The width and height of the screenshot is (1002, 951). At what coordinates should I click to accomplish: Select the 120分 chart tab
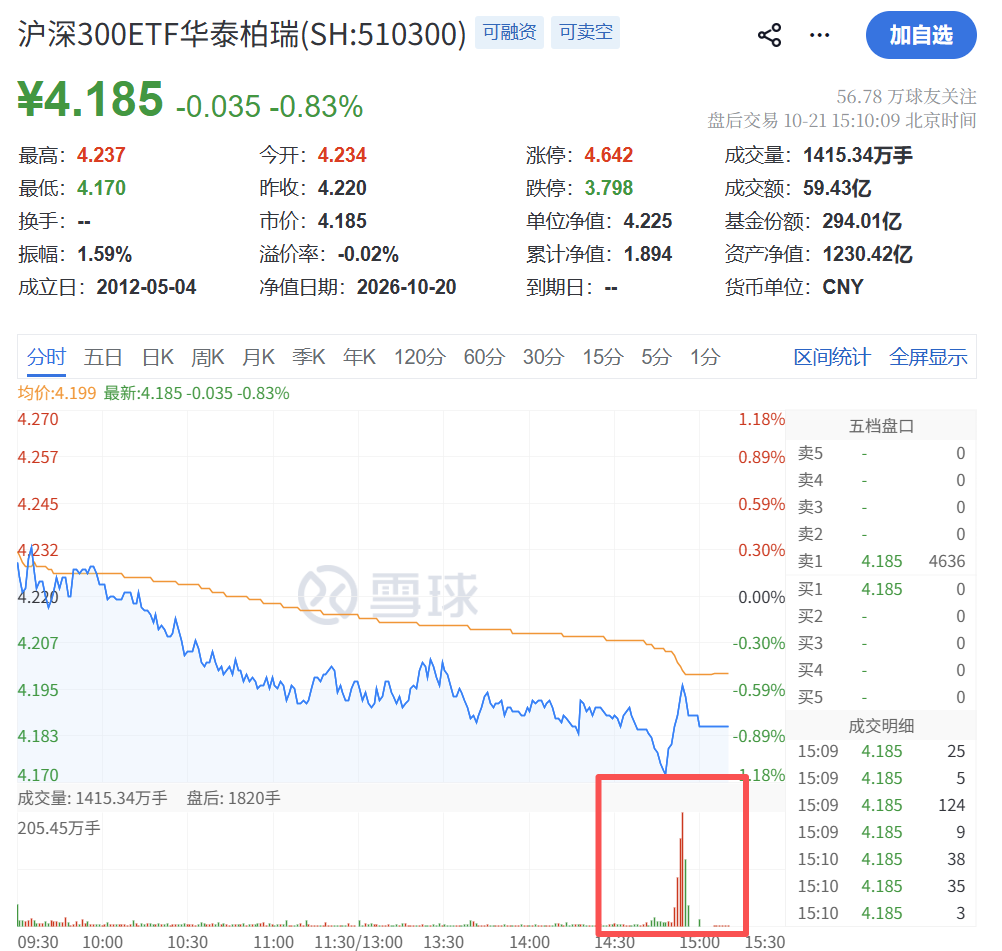point(419,357)
